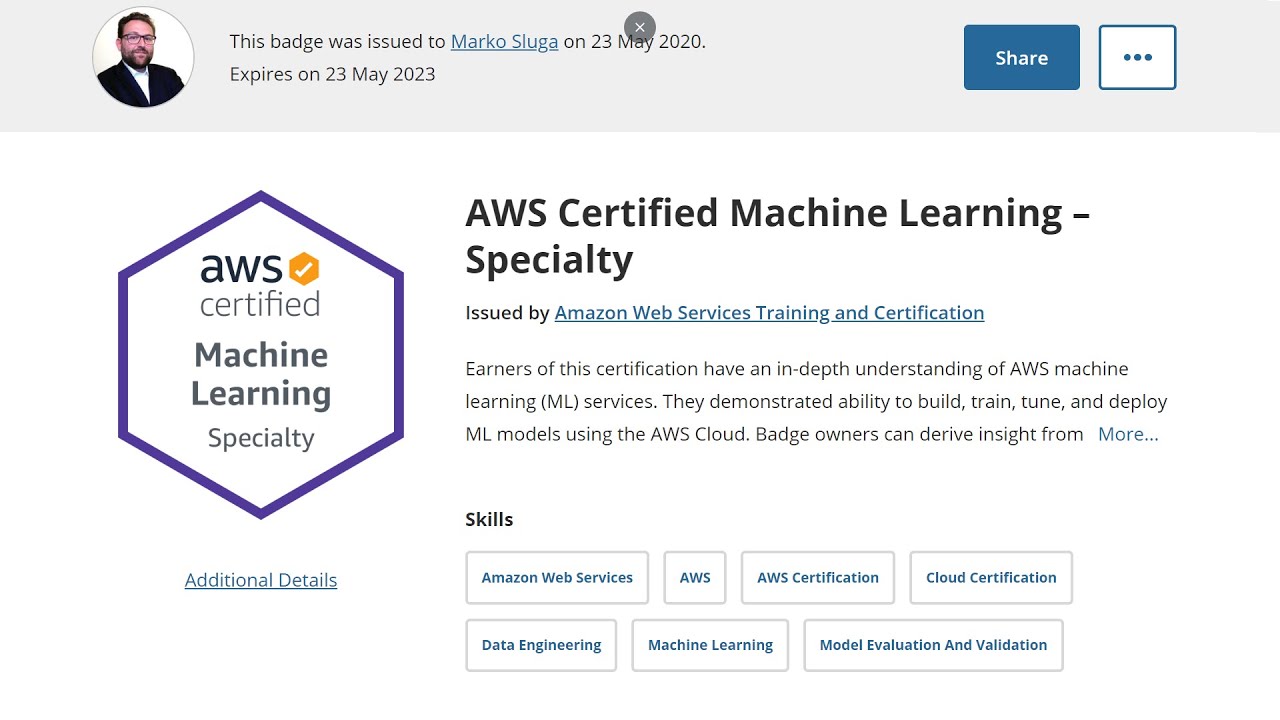Click the orange checkmark icon on badge

coord(304,269)
